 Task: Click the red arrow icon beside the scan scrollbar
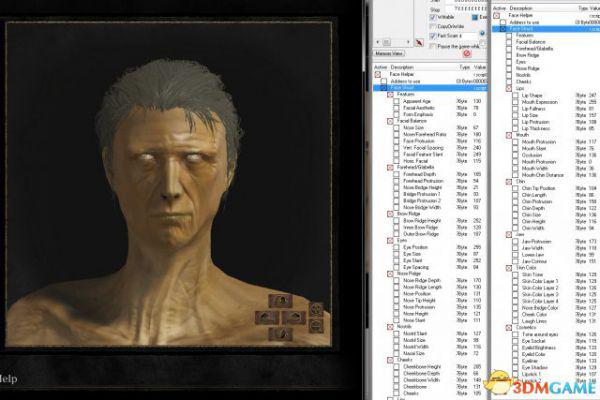(419, 42)
